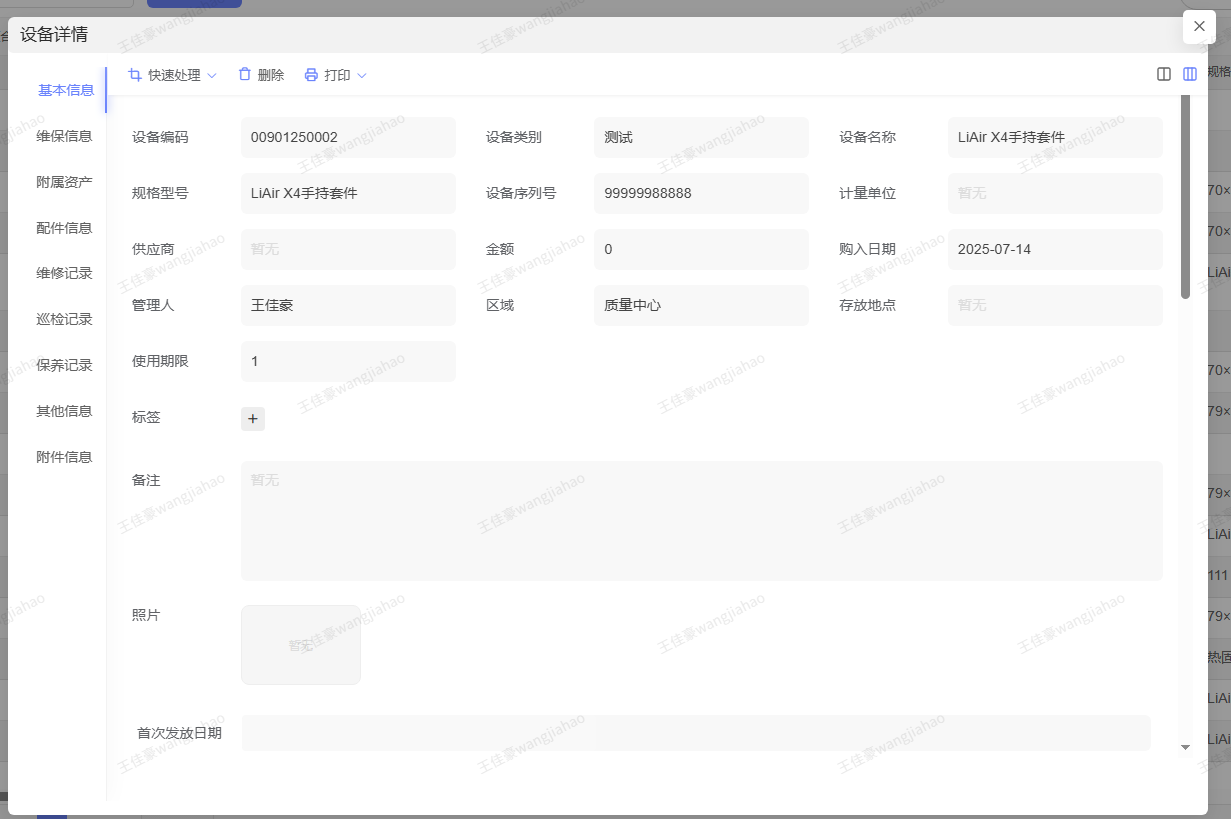
Task: Click the trash can delete icon
Action: tap(245, 75)
